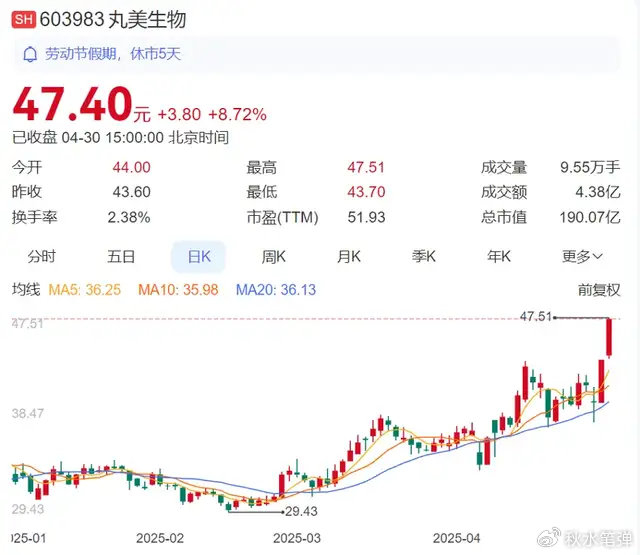Tap the 总市值 value 190.07亿

tap(590, 217)
